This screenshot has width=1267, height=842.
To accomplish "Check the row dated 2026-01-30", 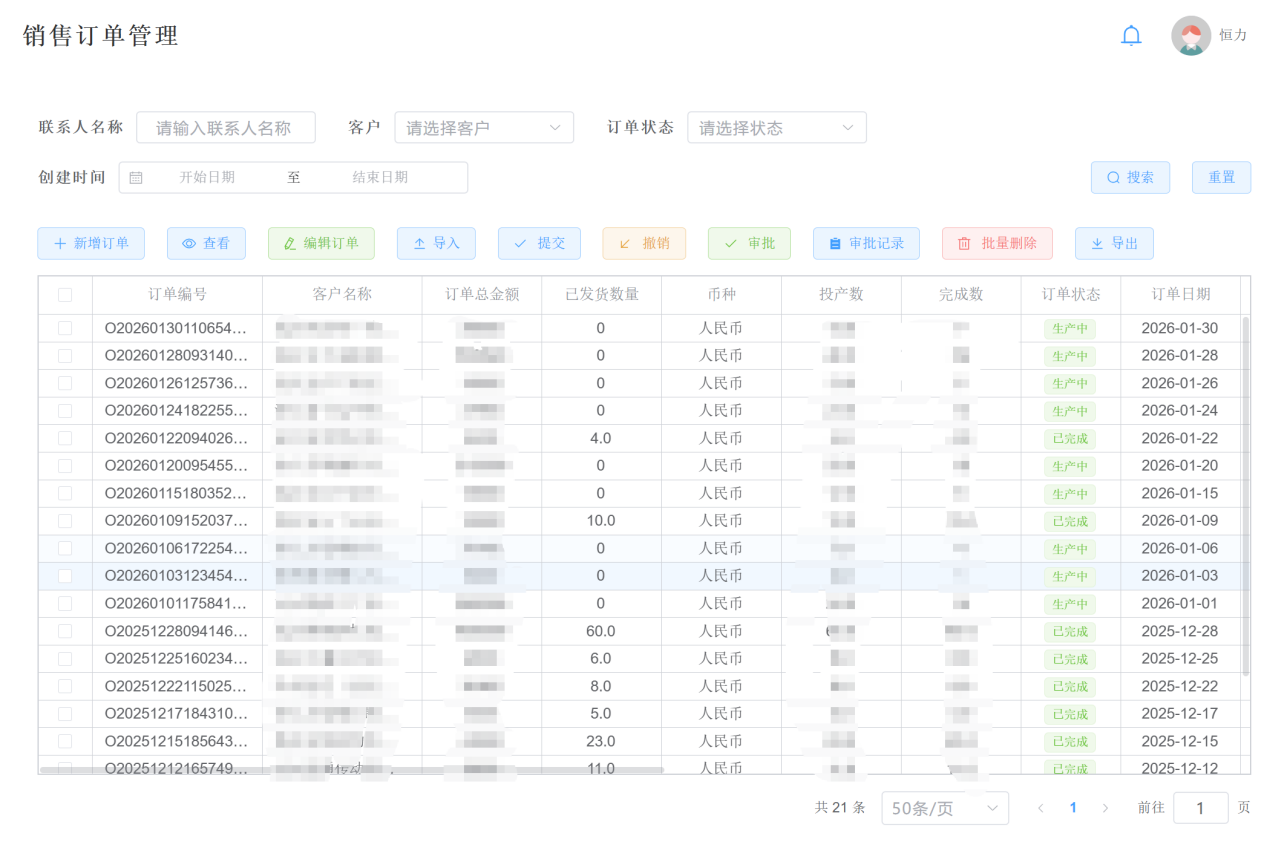I will pos(65,329).
